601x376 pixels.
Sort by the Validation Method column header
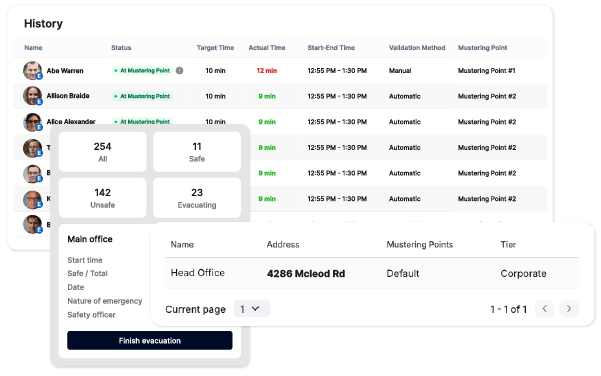click(x=417, y=48)
